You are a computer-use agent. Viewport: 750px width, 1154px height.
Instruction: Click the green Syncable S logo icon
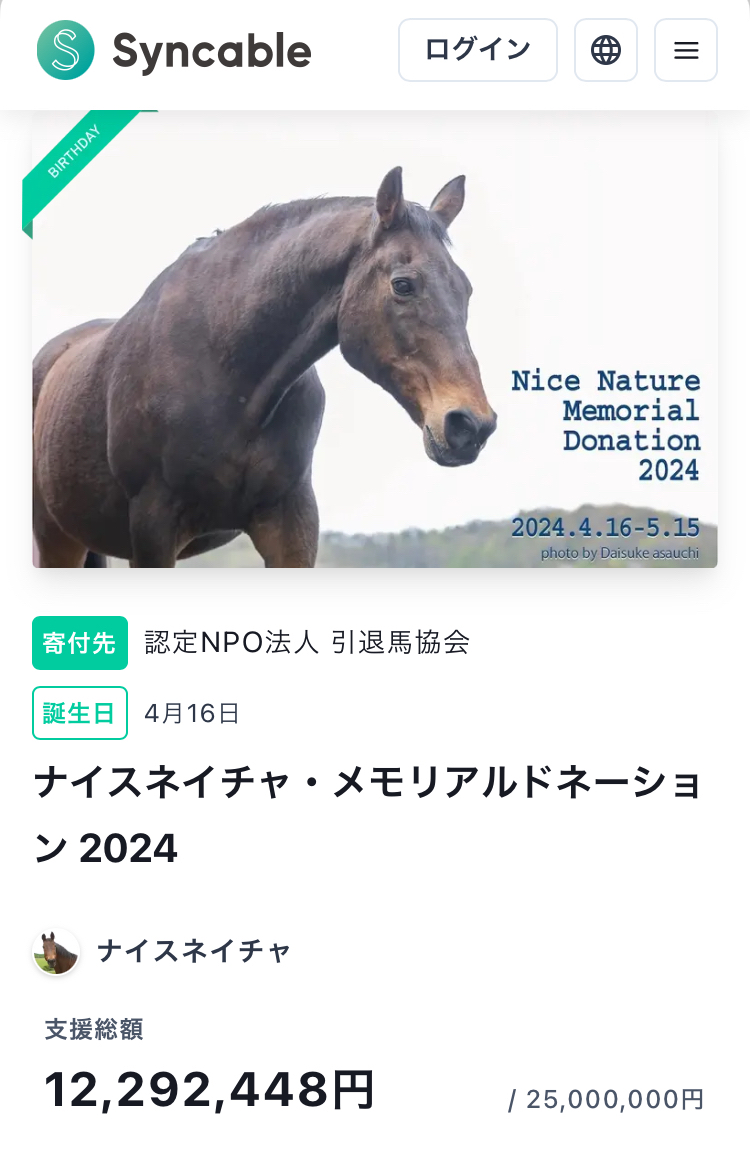point(66,50)
